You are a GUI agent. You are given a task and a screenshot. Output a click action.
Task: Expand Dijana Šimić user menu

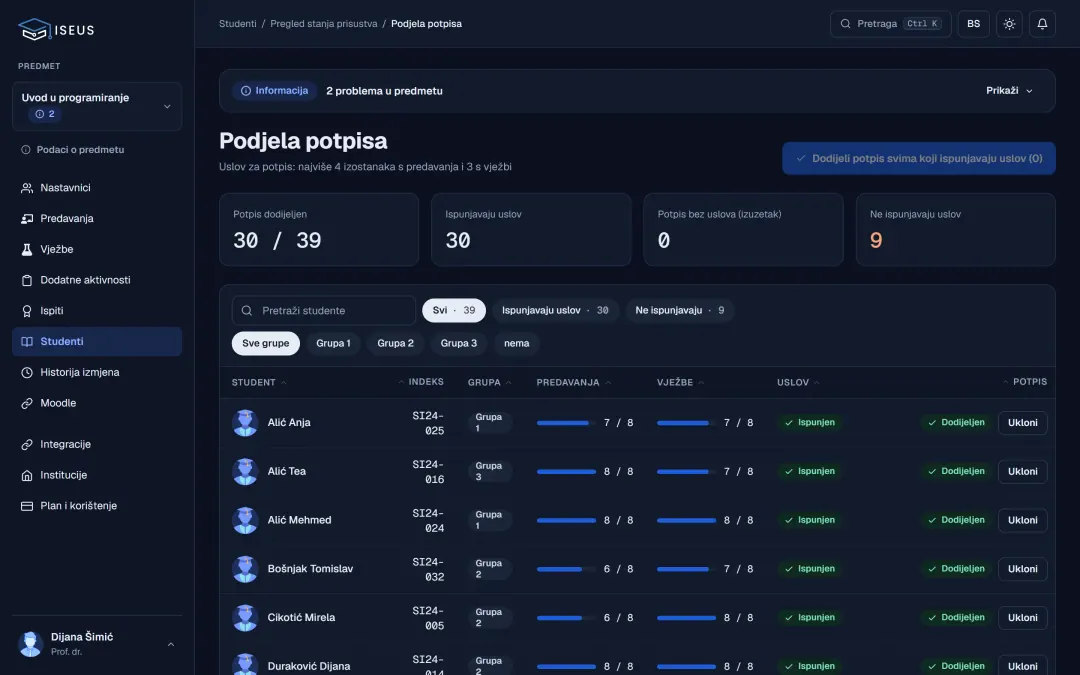point(97,644)
